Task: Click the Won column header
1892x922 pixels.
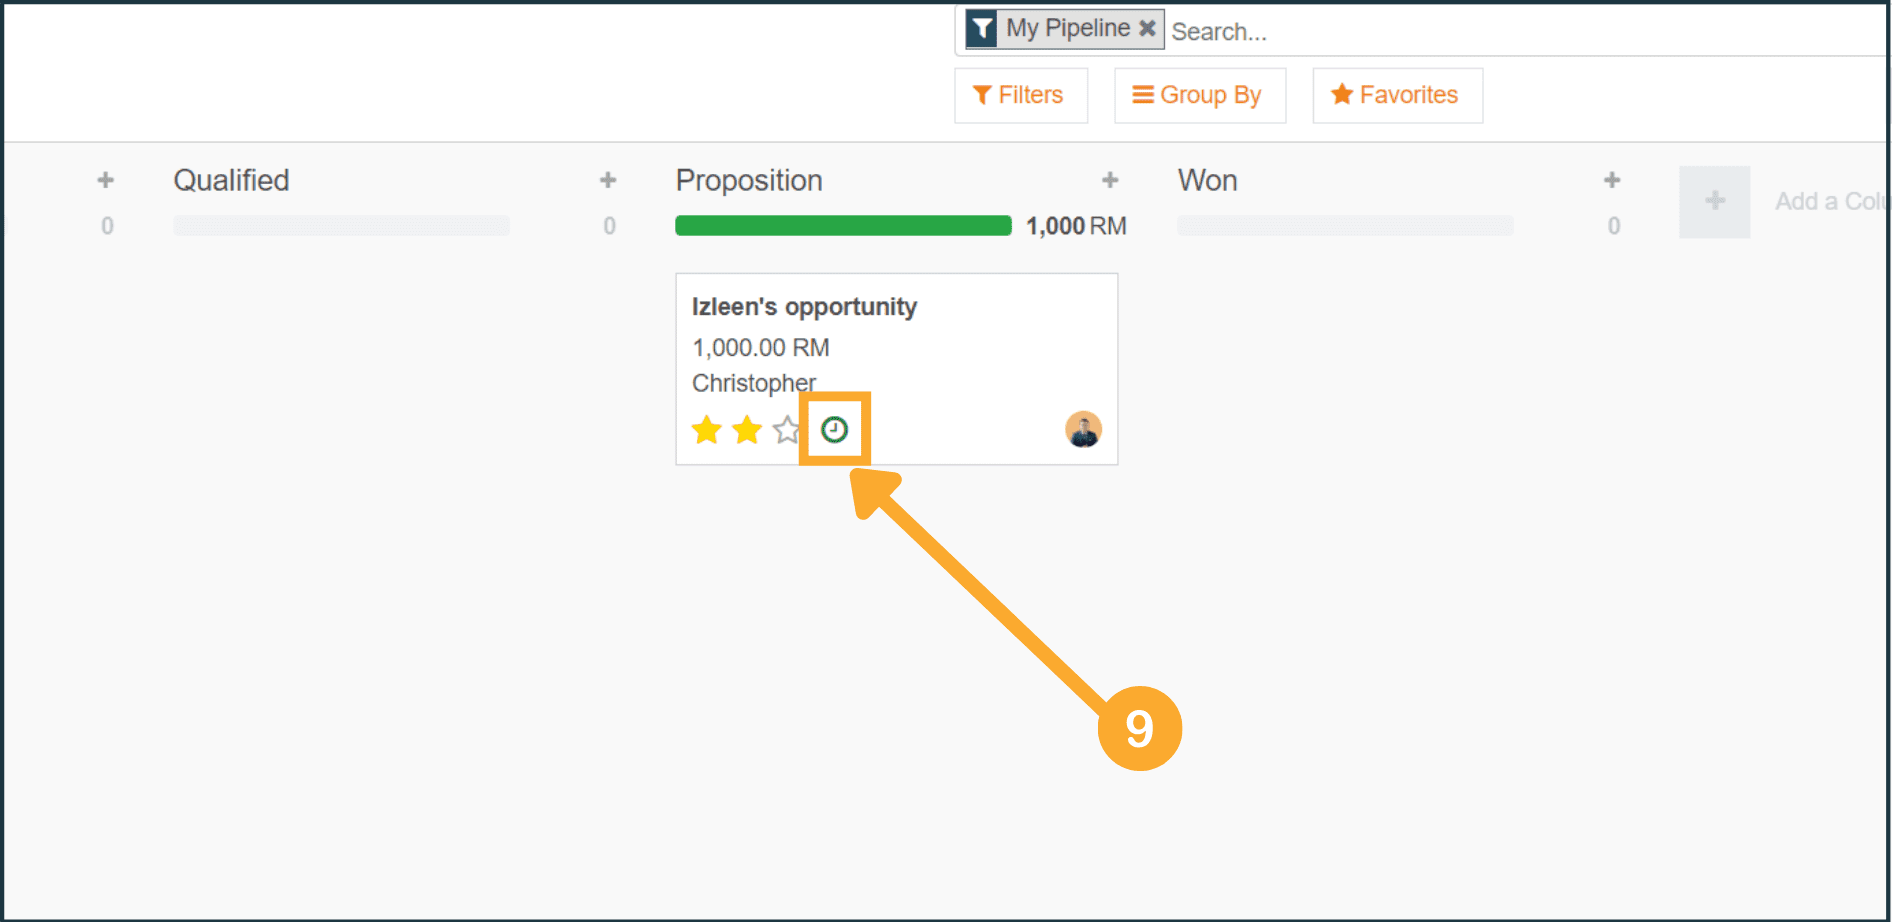Action: pyautogui.click(x=1207, y=180)
